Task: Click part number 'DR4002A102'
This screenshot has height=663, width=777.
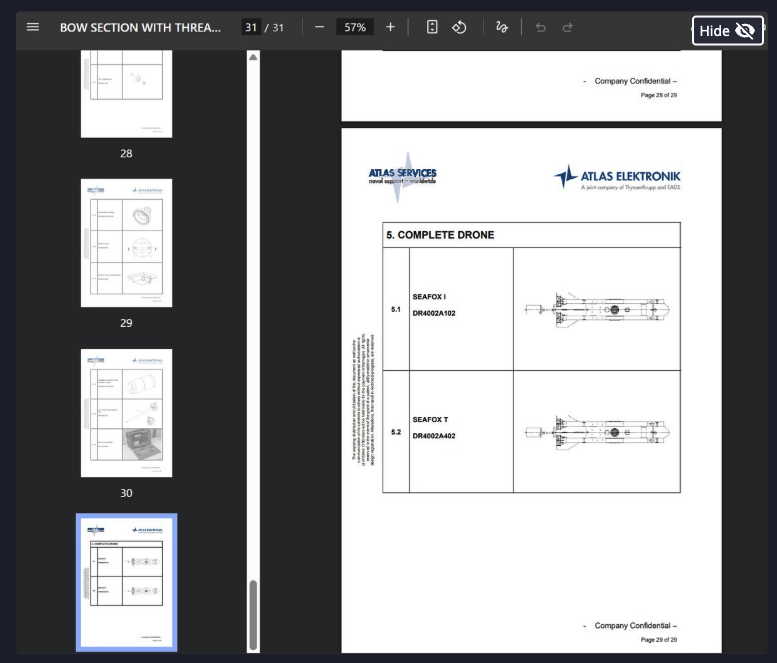Action: point(434,313)
